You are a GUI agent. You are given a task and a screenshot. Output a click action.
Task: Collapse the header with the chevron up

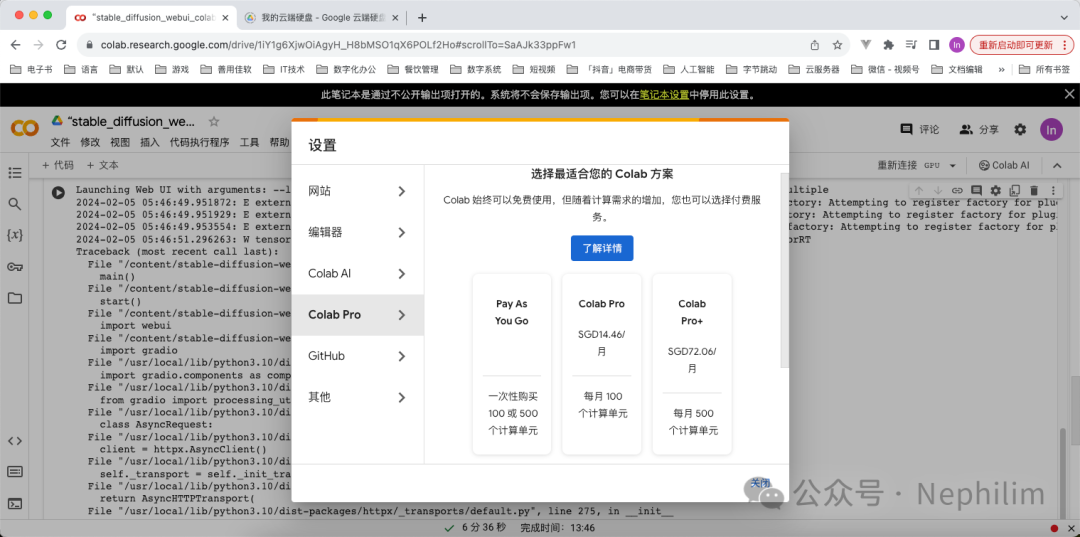[x=1056, y=165]
